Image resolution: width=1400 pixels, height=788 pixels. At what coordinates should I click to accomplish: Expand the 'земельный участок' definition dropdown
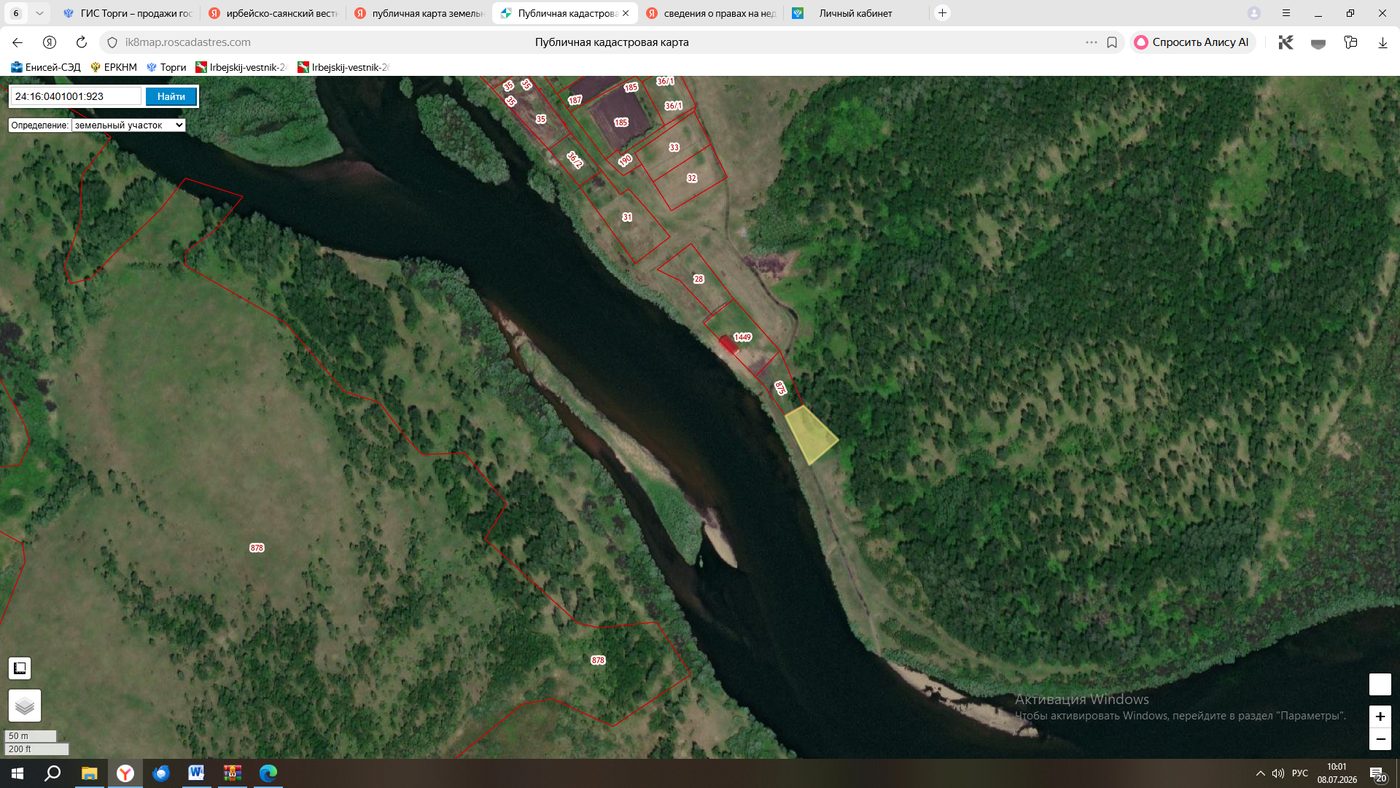pyautogui.click(x=97, y=125)
